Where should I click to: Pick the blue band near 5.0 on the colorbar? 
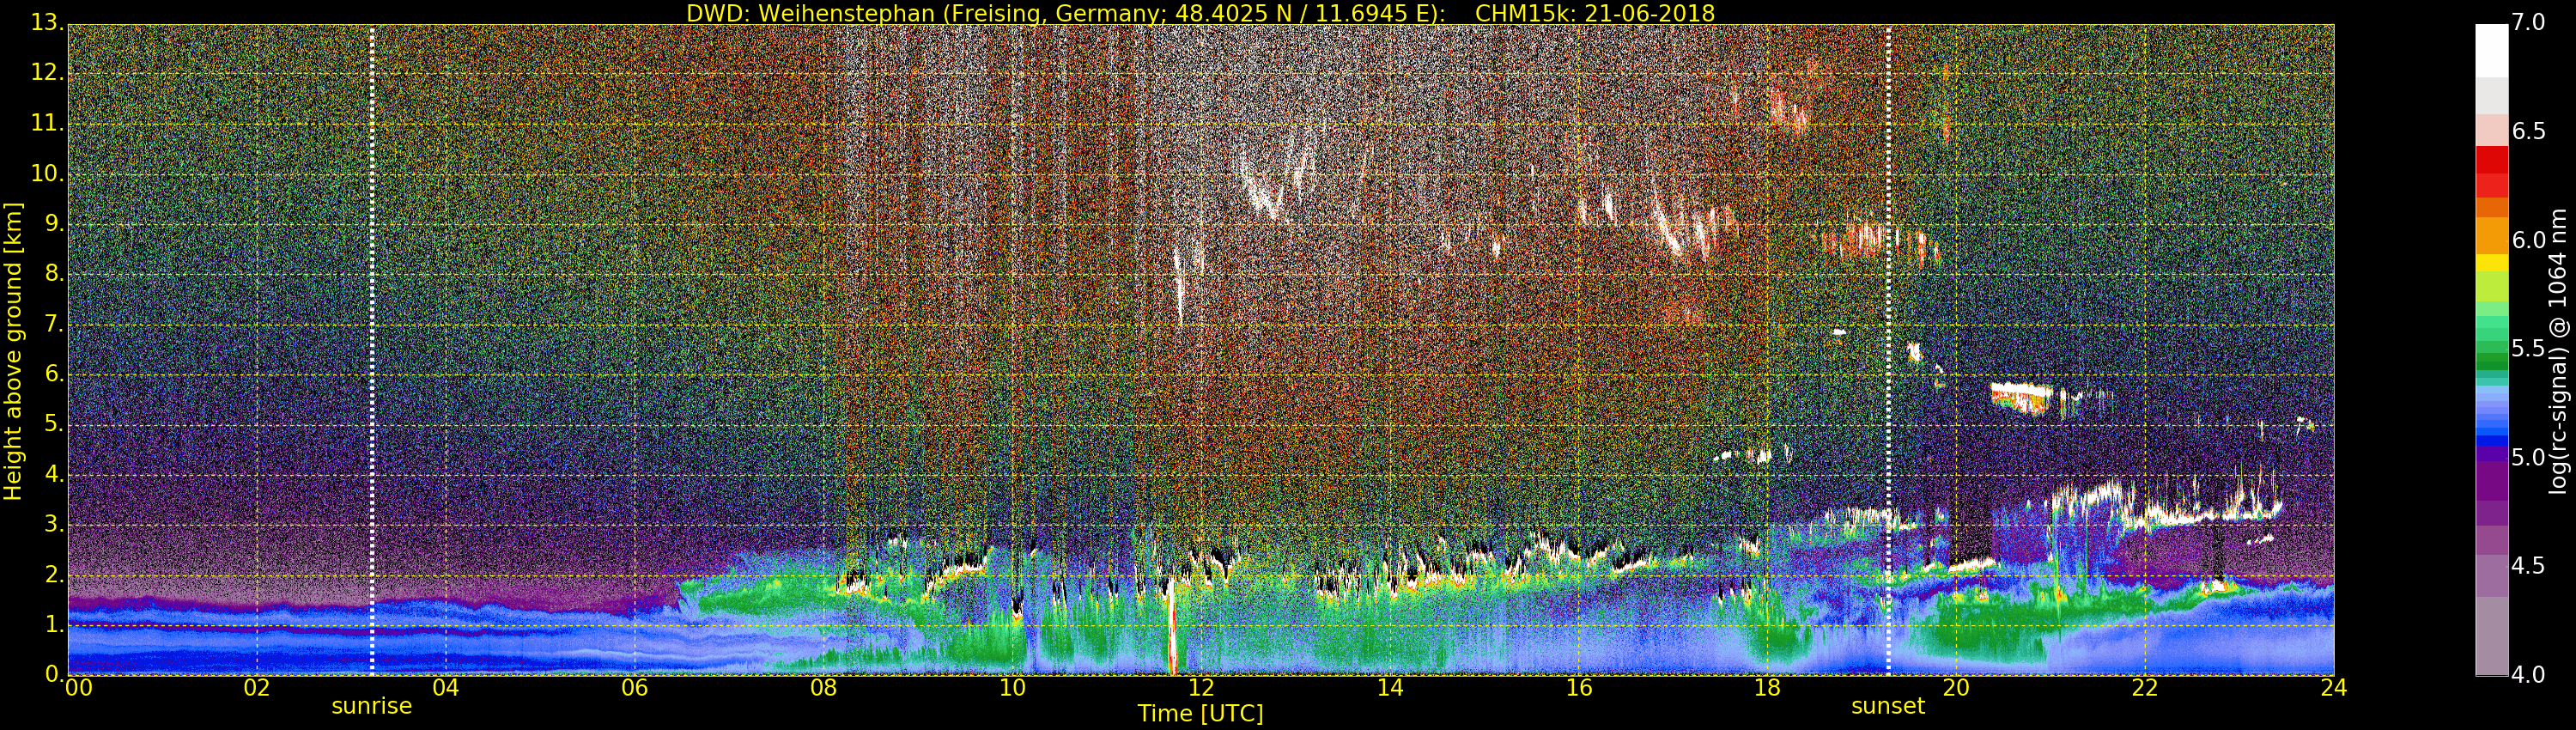[x=2491, y=436]
